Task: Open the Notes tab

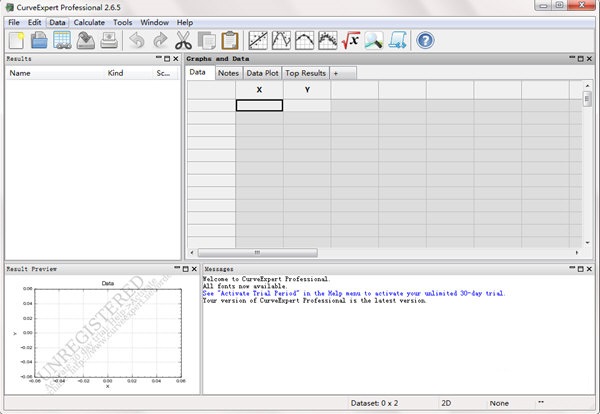Action: (228, 73)
